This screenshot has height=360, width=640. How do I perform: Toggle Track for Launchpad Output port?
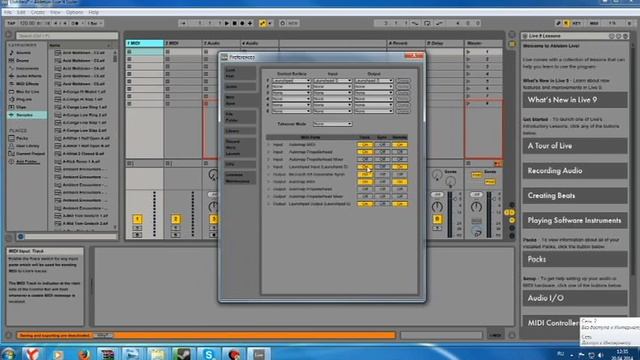[x=364, y=204]
